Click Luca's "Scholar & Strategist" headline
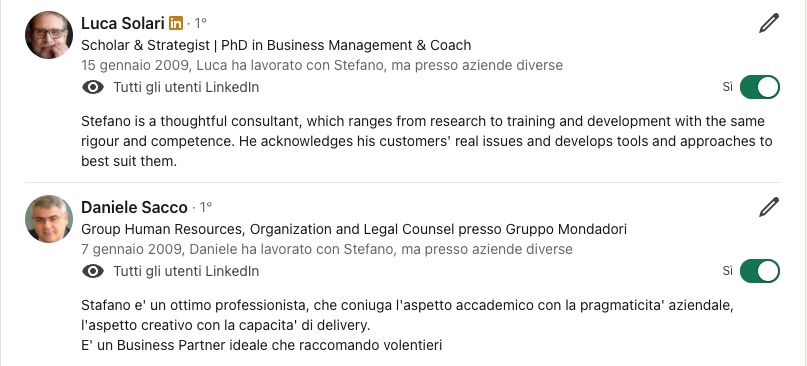The image size is (807, 366). 276,45
